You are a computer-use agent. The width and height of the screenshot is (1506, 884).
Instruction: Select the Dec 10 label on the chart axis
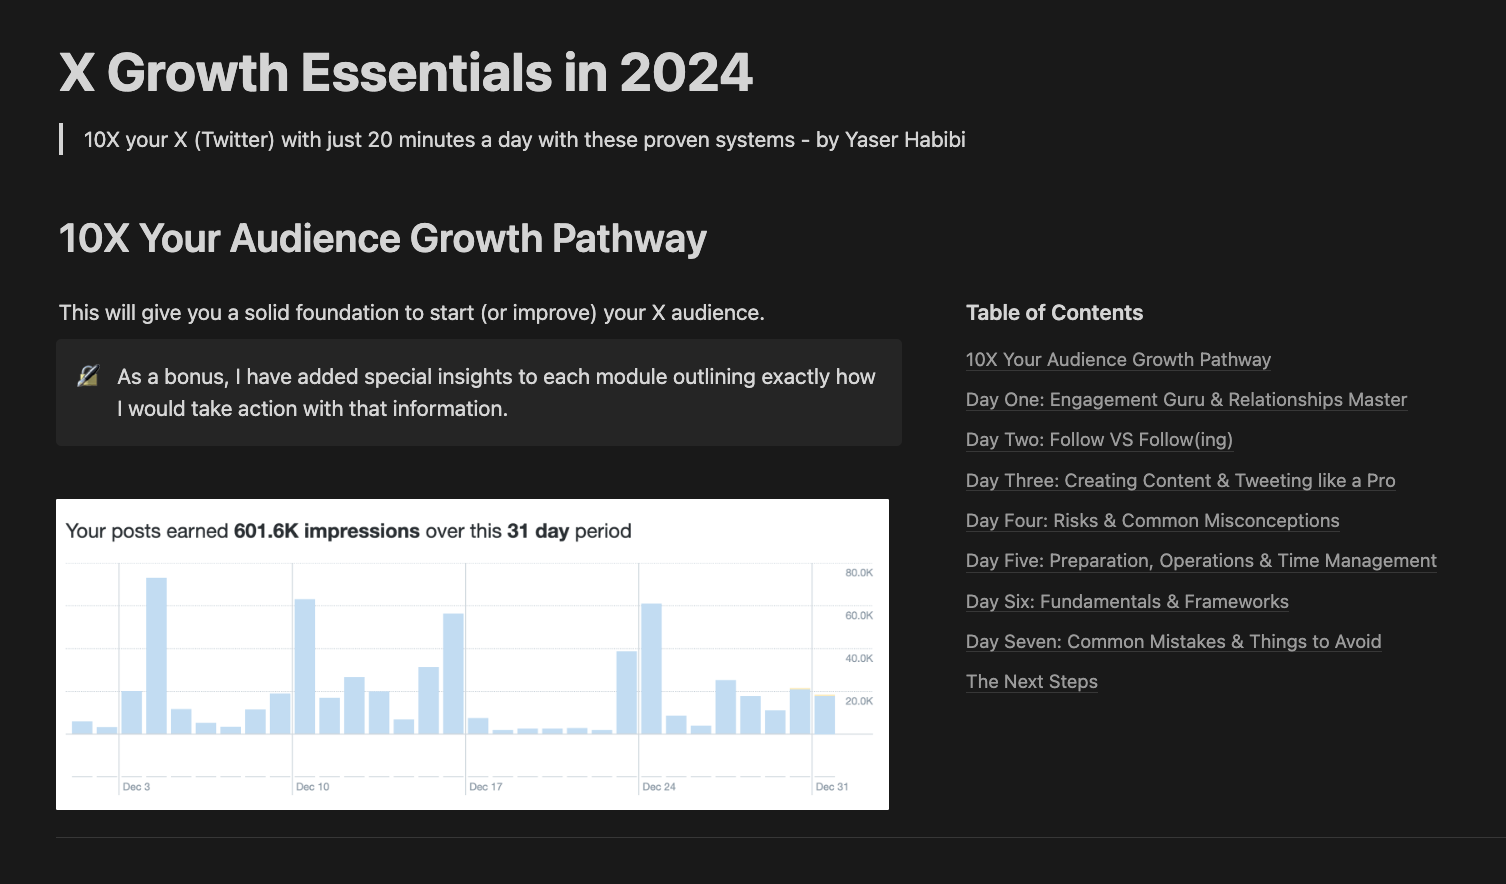coord(312,787)
